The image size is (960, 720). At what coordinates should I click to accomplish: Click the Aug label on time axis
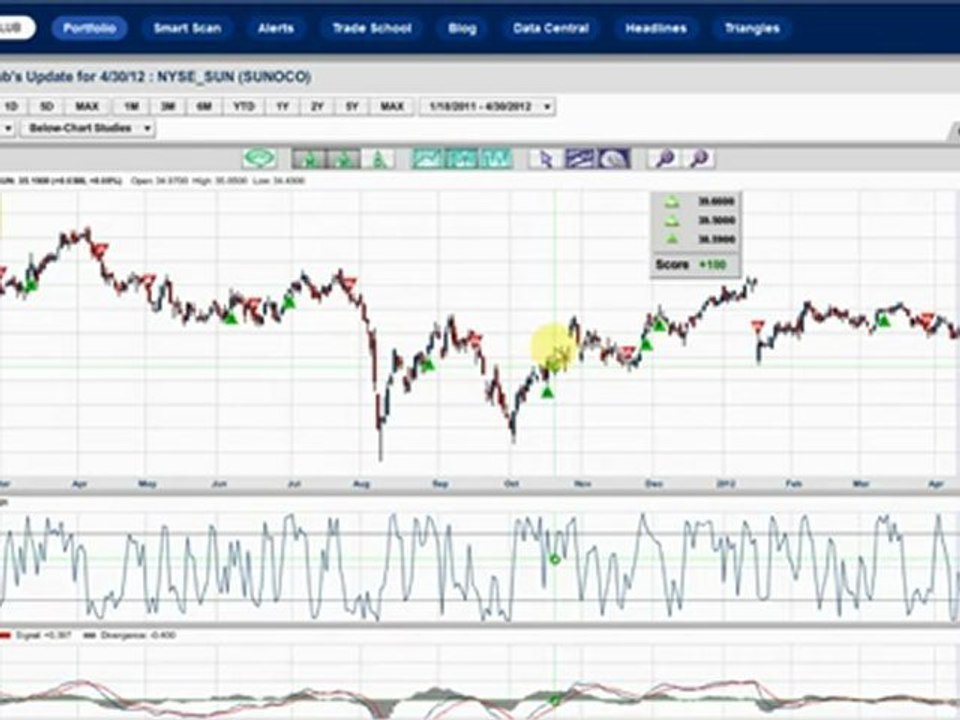click(361, 484)
